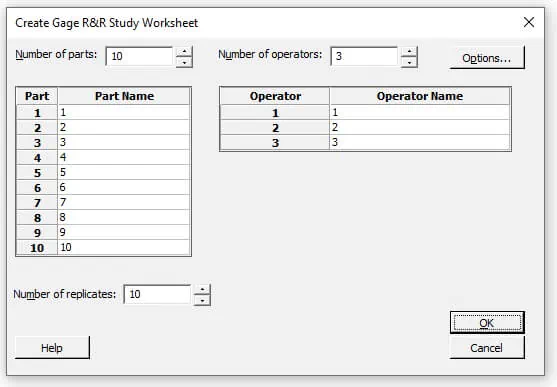
Task: Close the Create Gage R&R dialog
Action: click(529, 22)
